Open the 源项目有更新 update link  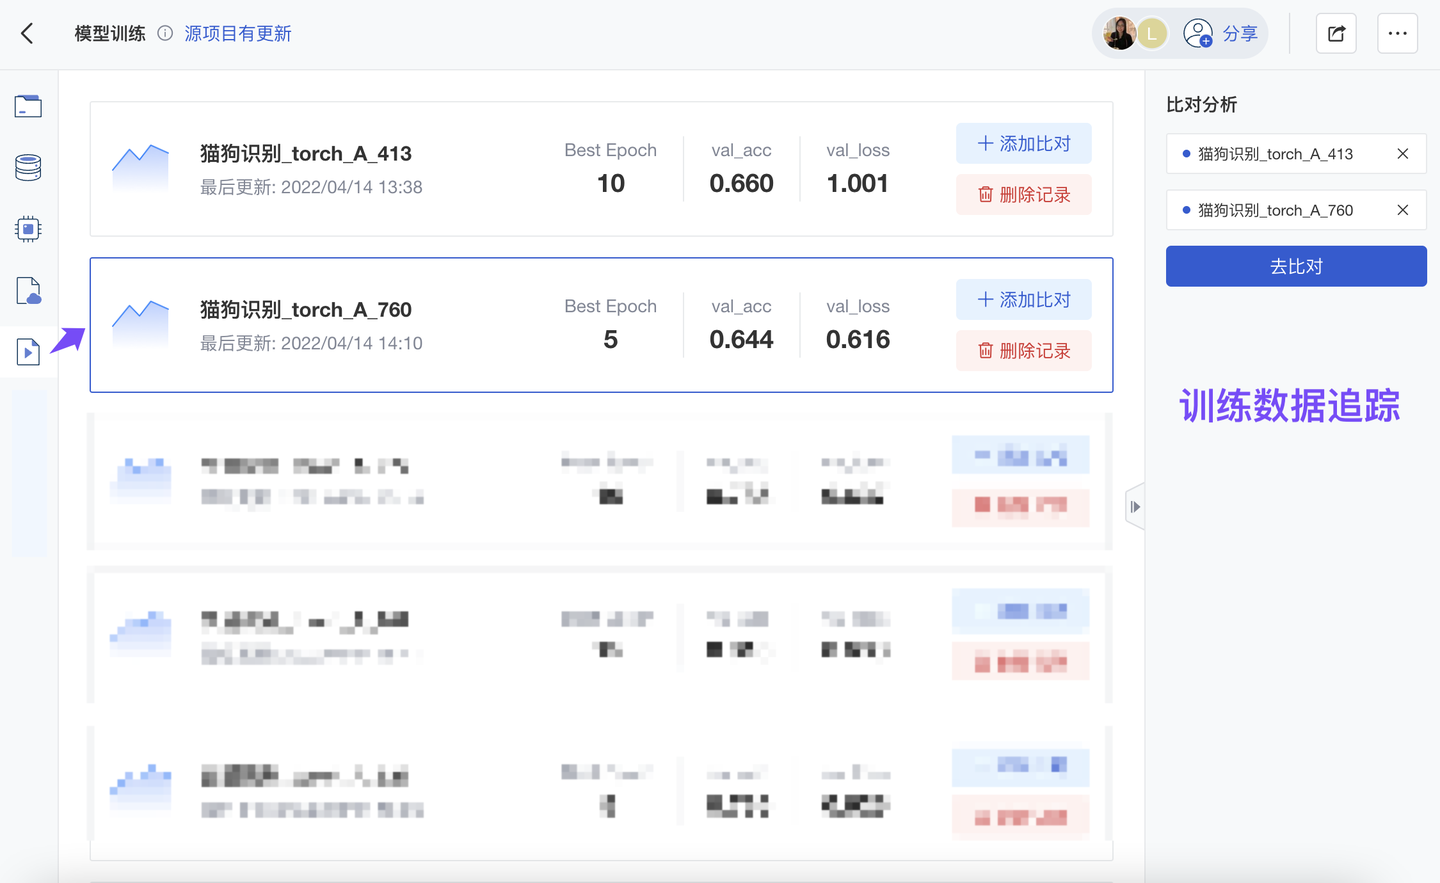coord(237,33)
